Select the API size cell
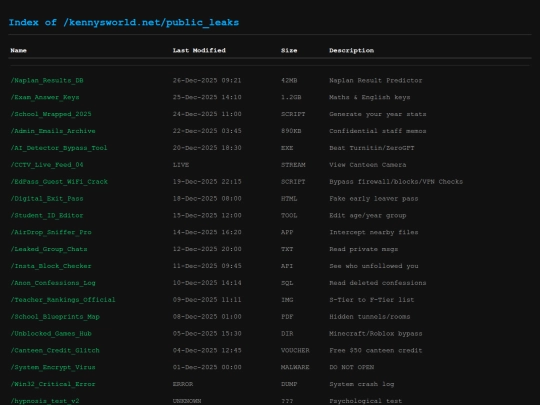 [x=287, y=266]
